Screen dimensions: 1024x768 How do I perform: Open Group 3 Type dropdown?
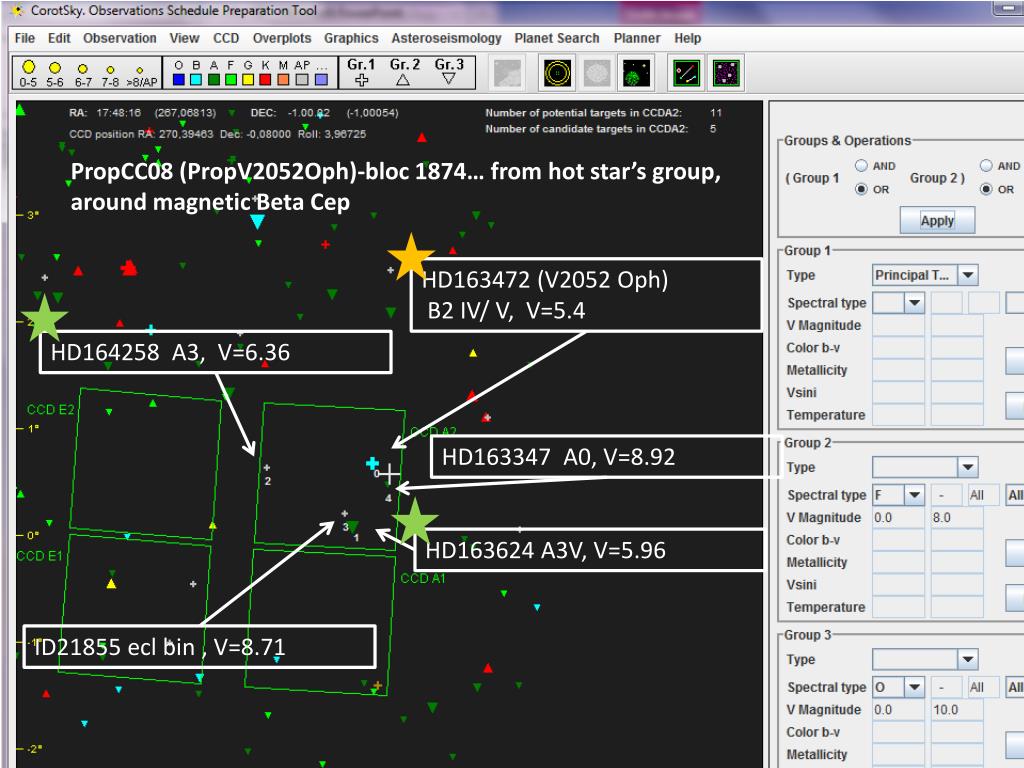point(968,659)
